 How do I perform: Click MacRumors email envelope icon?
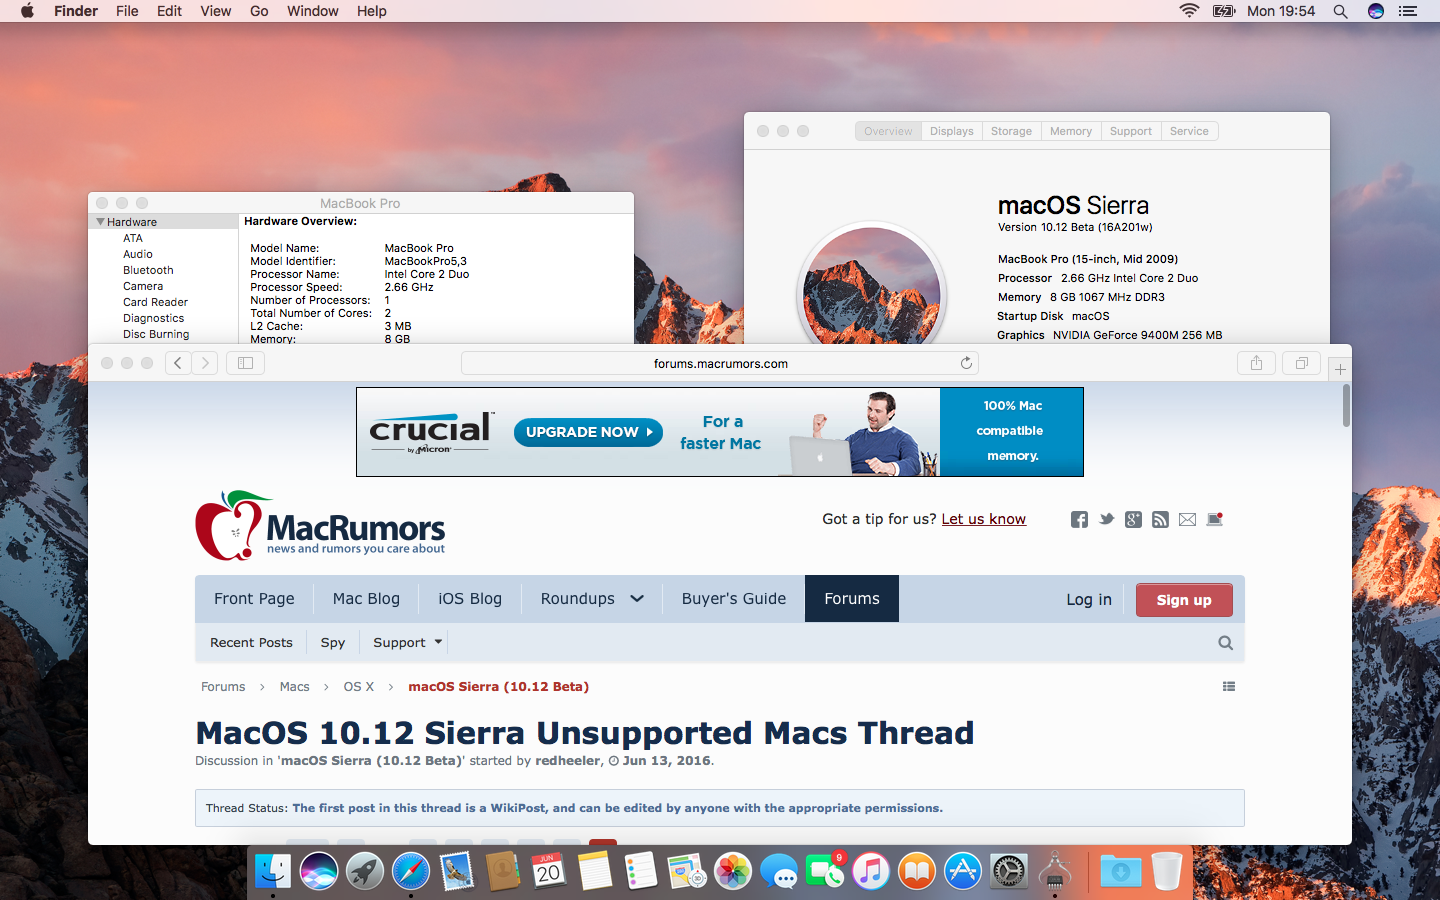1187,519
